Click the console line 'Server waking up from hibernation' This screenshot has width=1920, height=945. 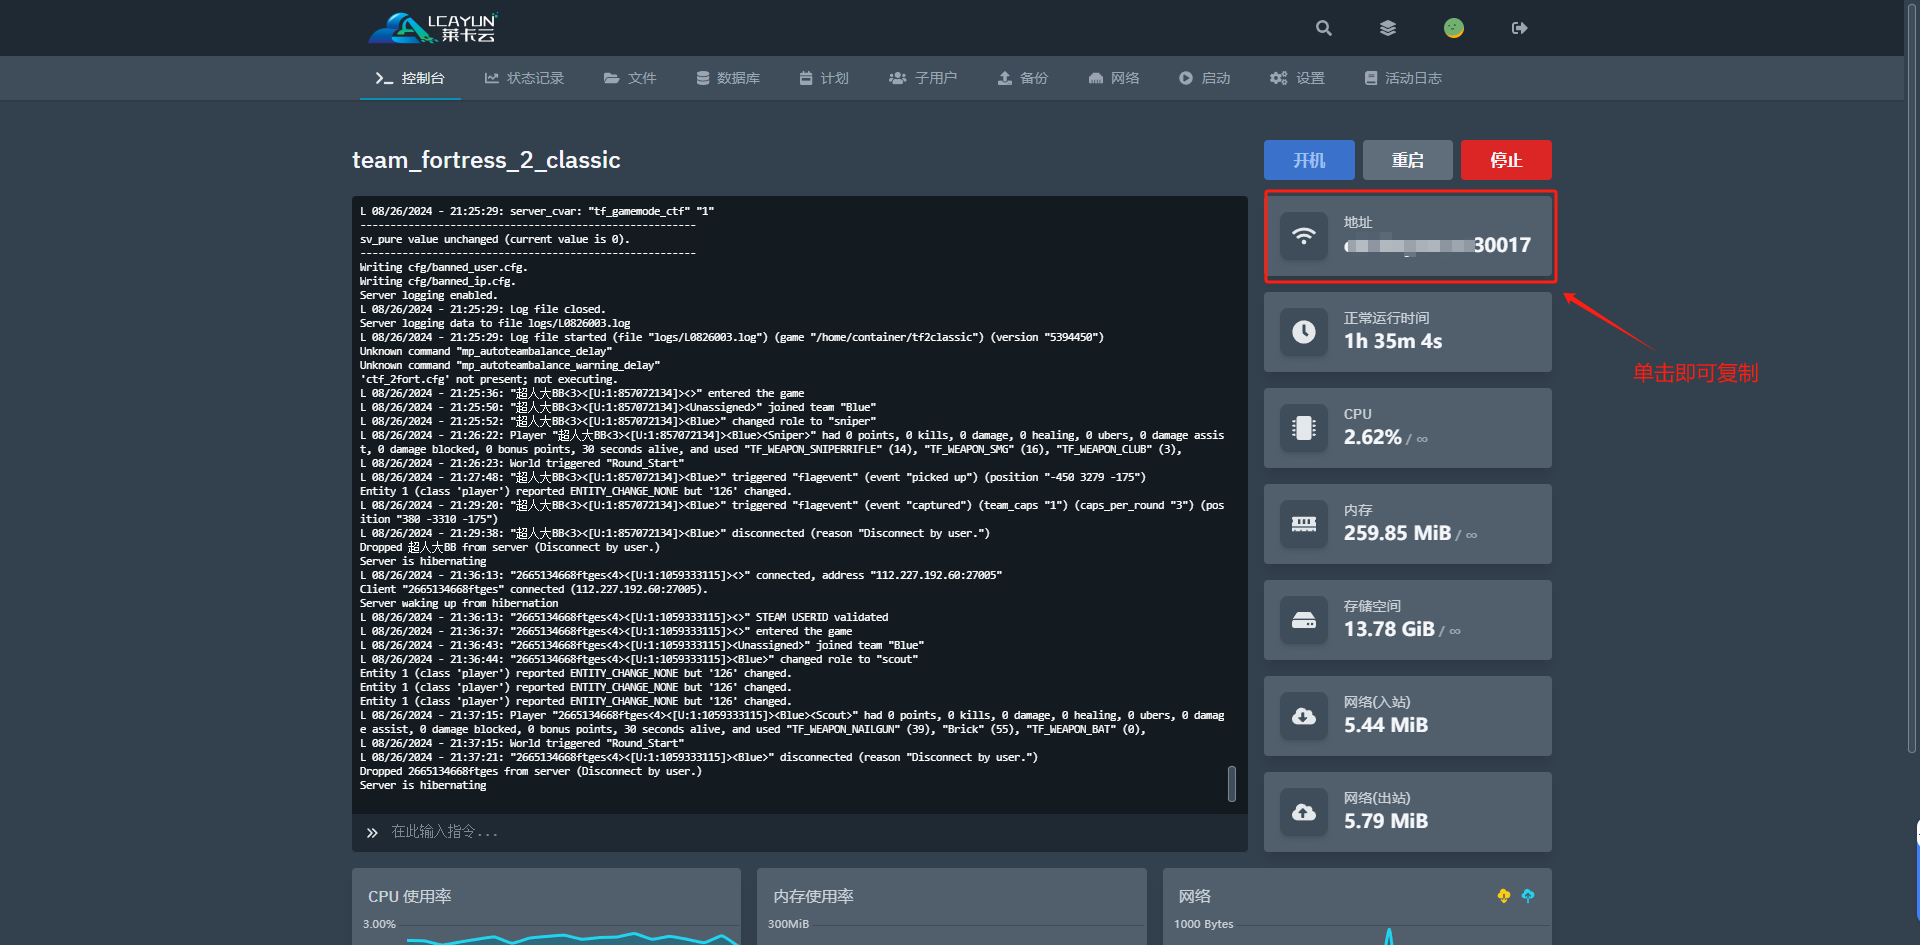(x=459, y=603)
